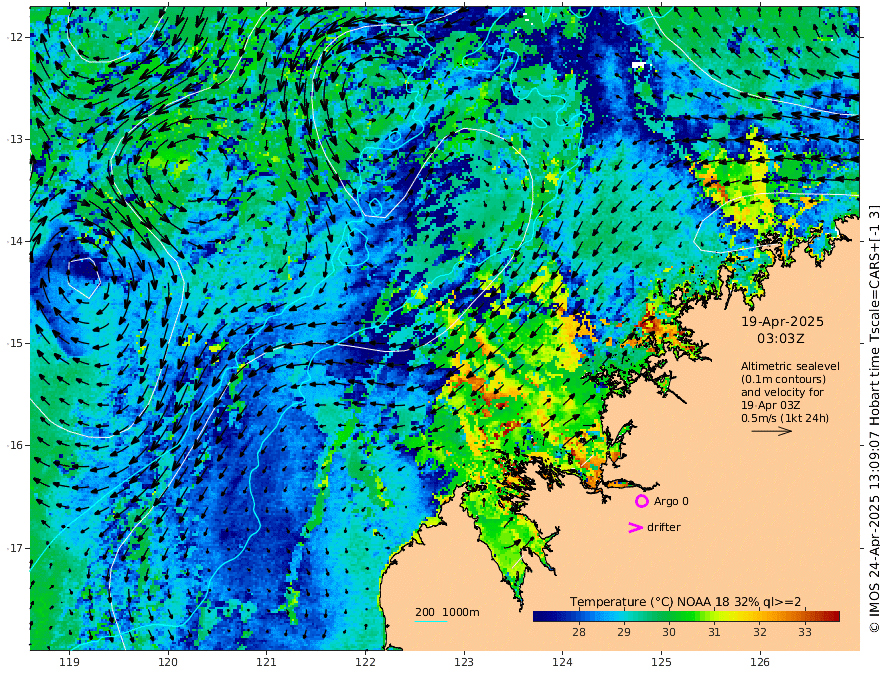Click longitude axis label 121
The width and height of the screenshot is (880, 680).
(267, 662)
